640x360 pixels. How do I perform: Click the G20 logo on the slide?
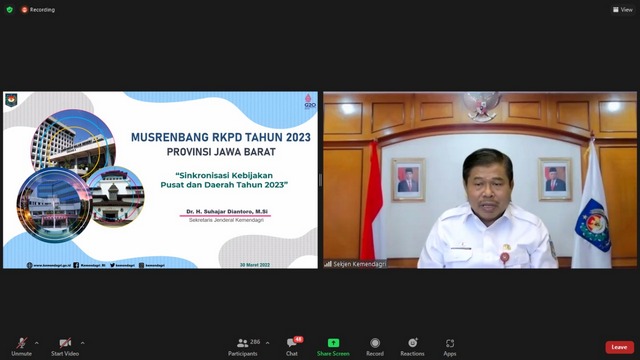tap(310, 102)
